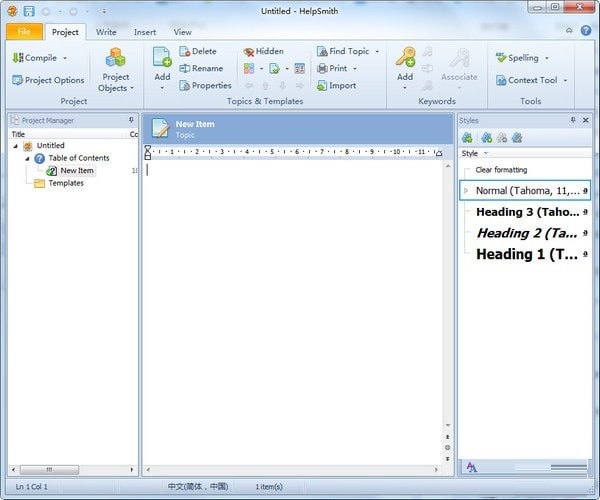
Task: Open the Help question mark icon
Action: [586, 31]
